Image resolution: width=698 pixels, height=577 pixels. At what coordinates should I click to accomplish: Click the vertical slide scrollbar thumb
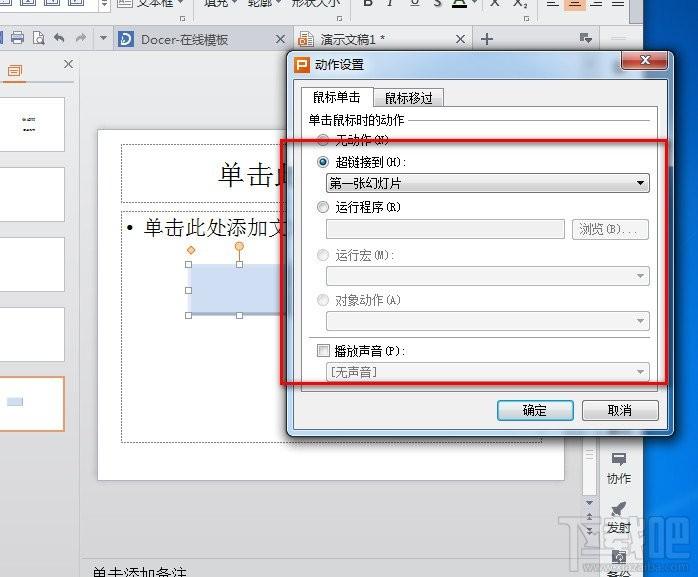[589, 466]
